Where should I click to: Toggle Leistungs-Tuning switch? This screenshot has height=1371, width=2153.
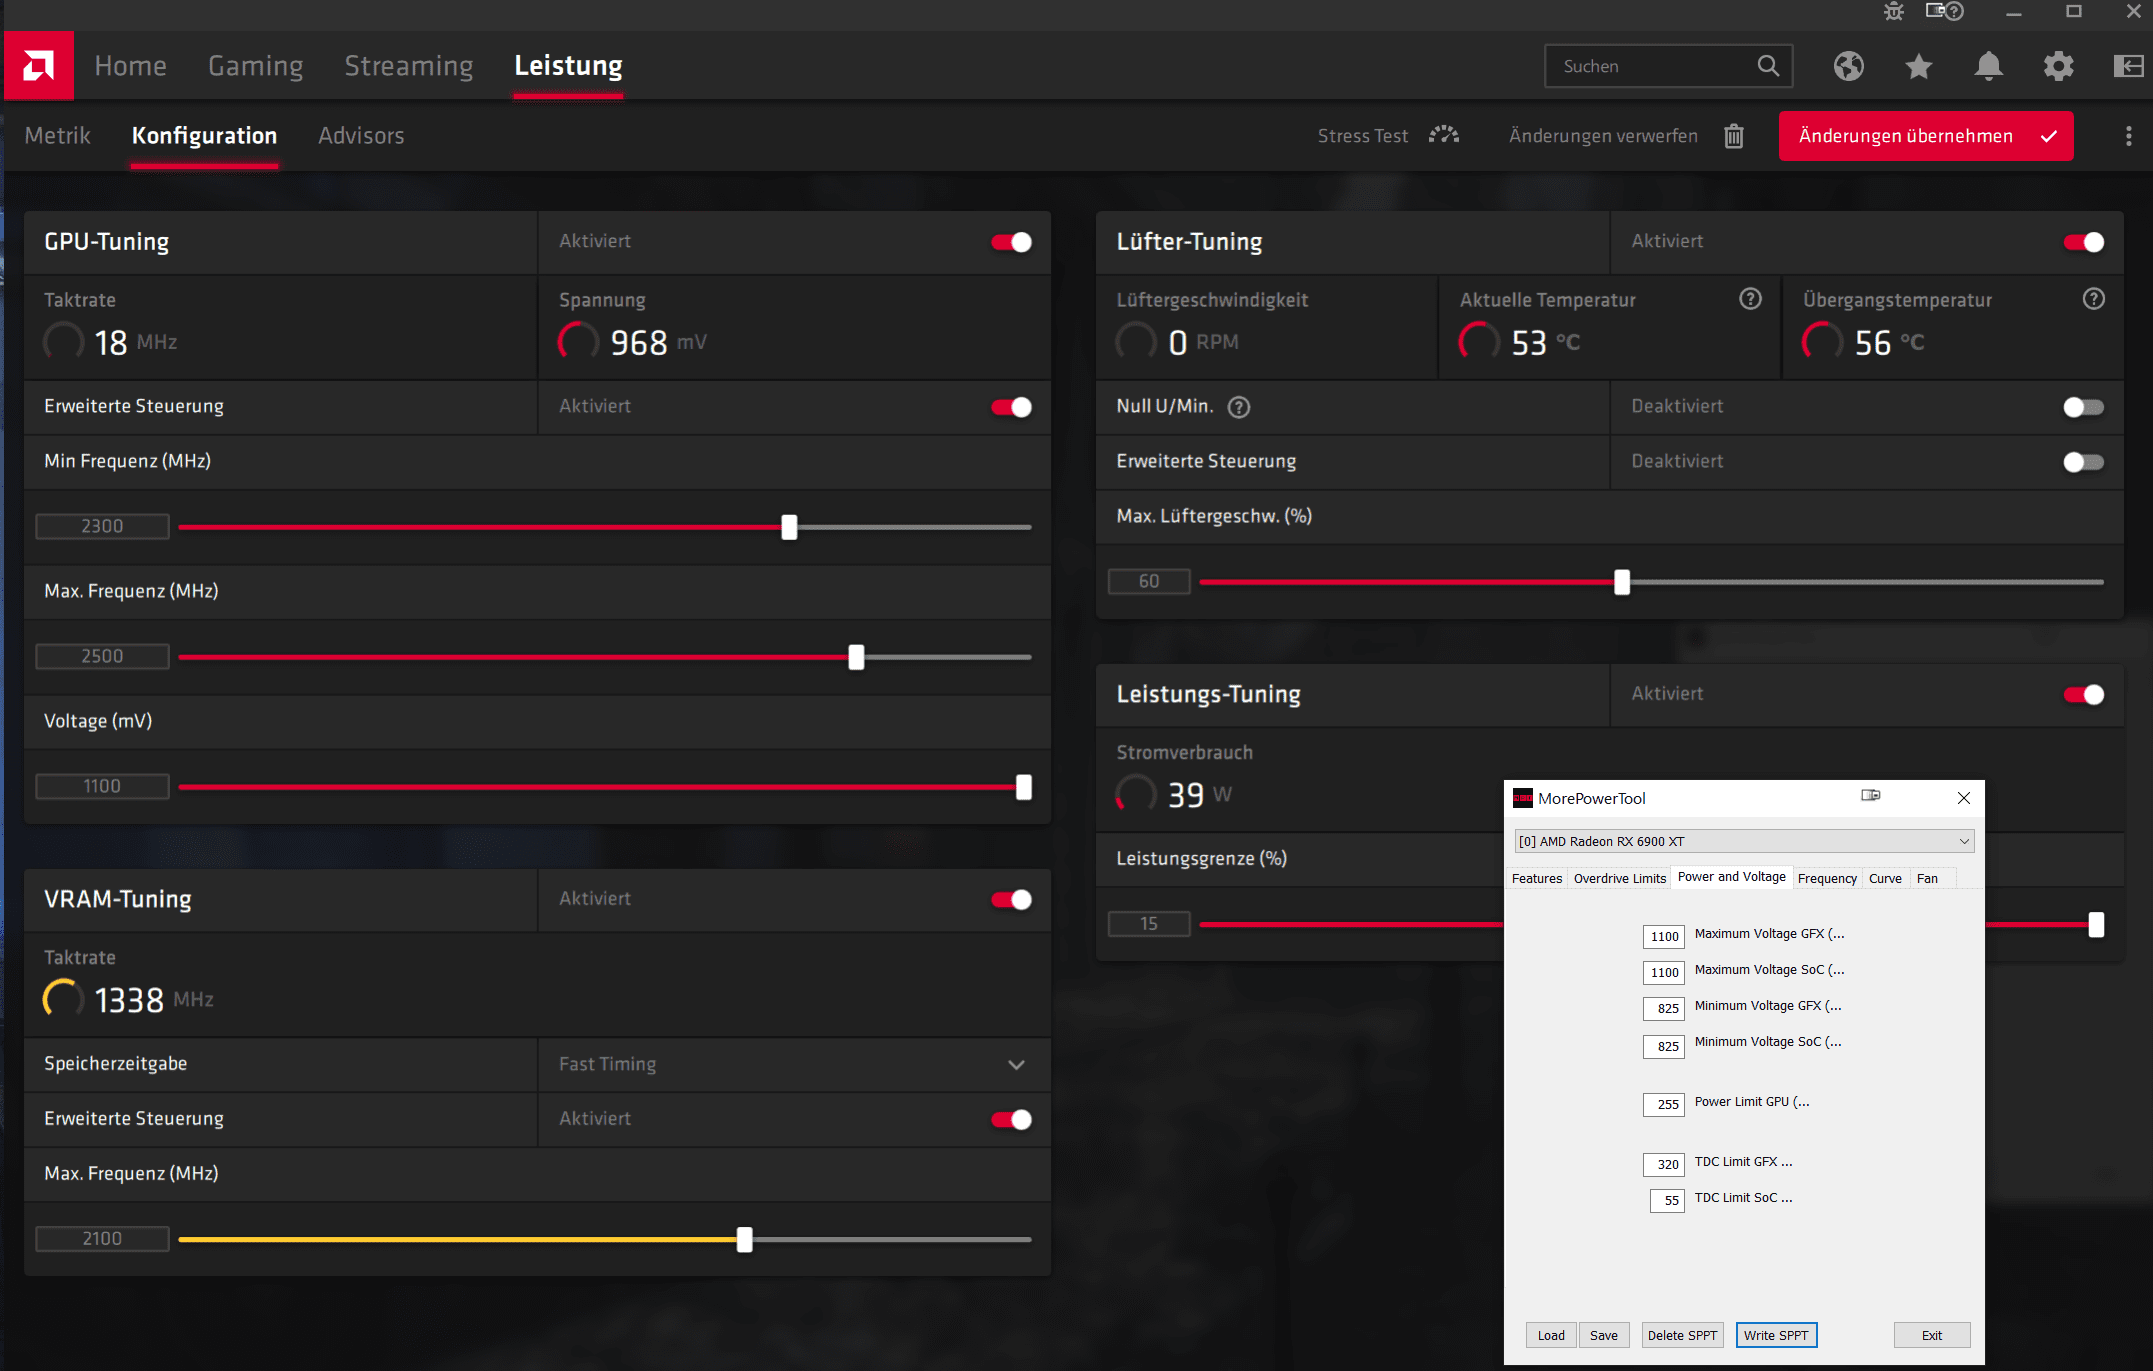tap(2084, 695)
